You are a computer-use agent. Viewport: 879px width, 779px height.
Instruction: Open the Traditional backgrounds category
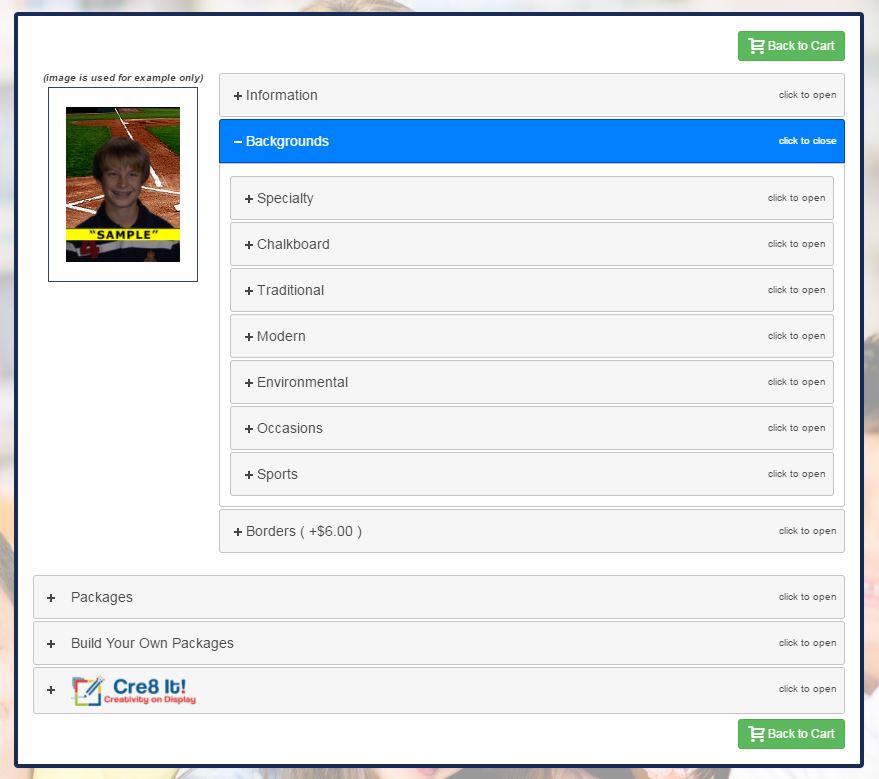(x=290, y=291)
